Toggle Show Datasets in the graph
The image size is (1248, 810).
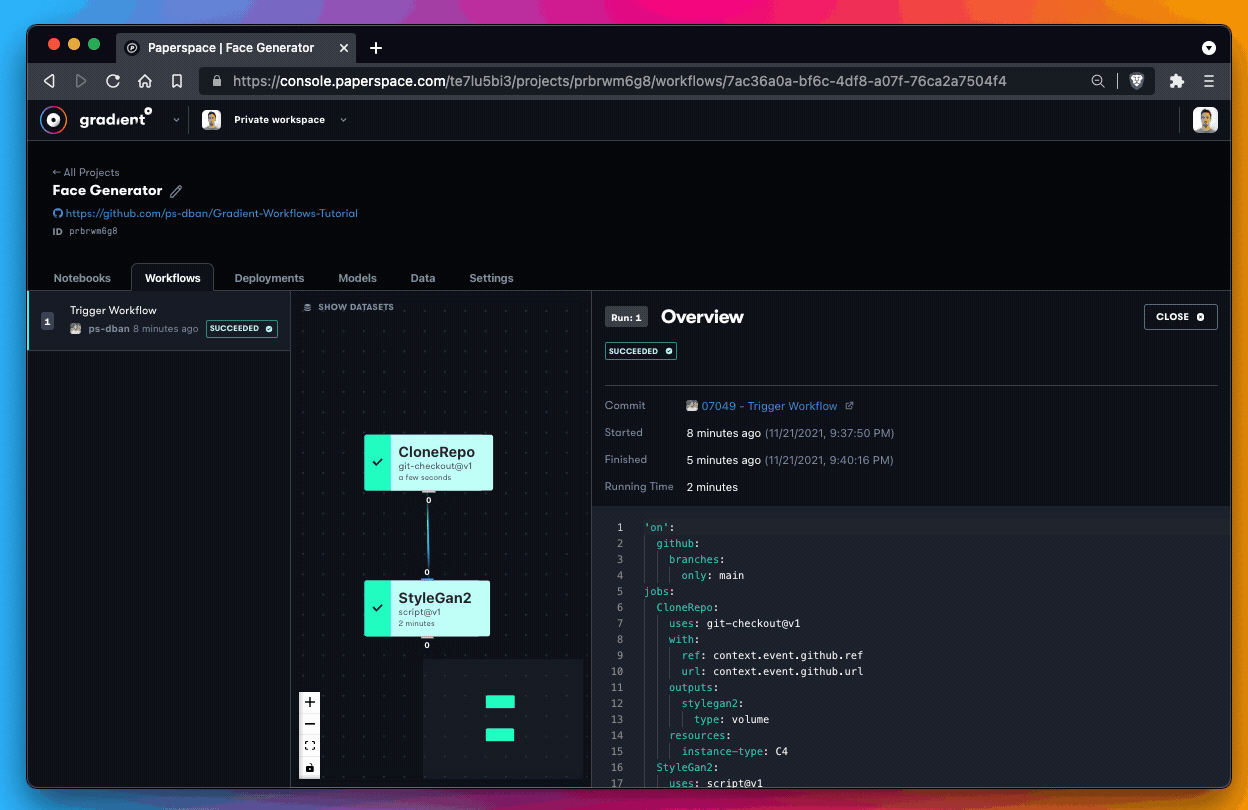(x=349, y=307)
